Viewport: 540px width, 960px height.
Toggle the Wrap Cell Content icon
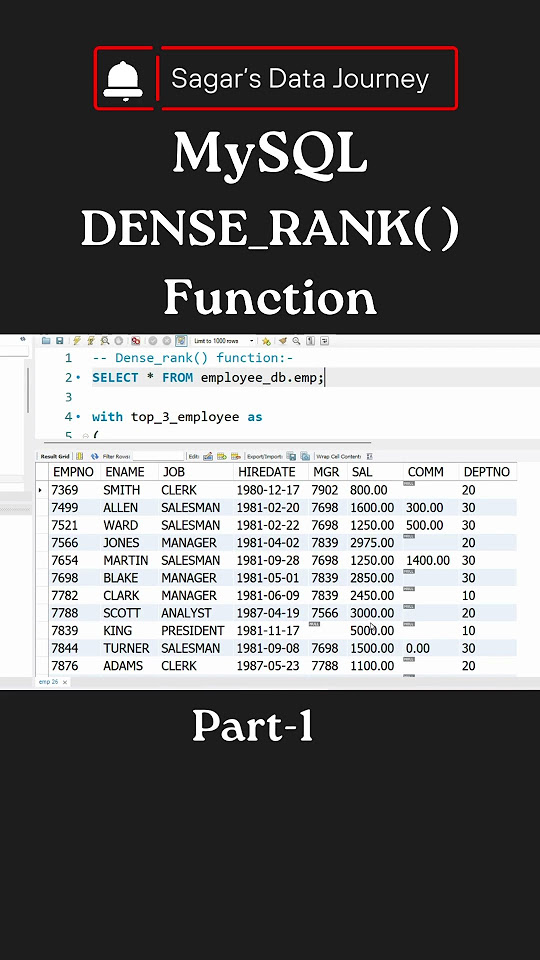click(369, 456)
